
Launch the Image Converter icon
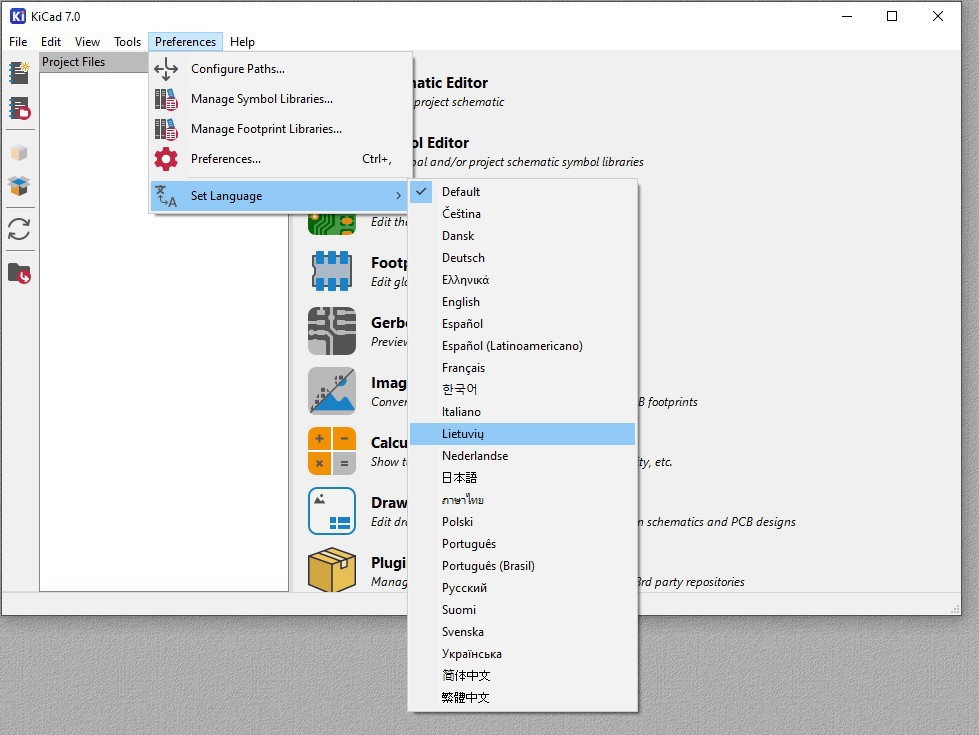click(x=332, y=391)
